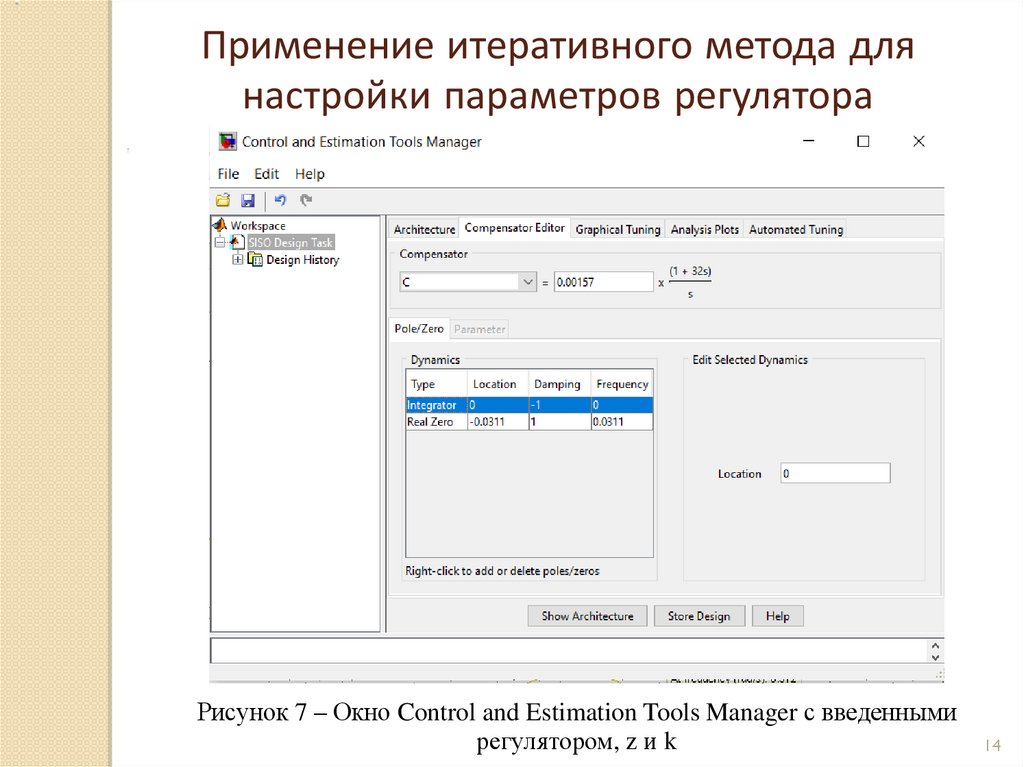Open the File menu
This screenshot has width=1024, height=767.
pyautogui.click(x=228, y=174)
